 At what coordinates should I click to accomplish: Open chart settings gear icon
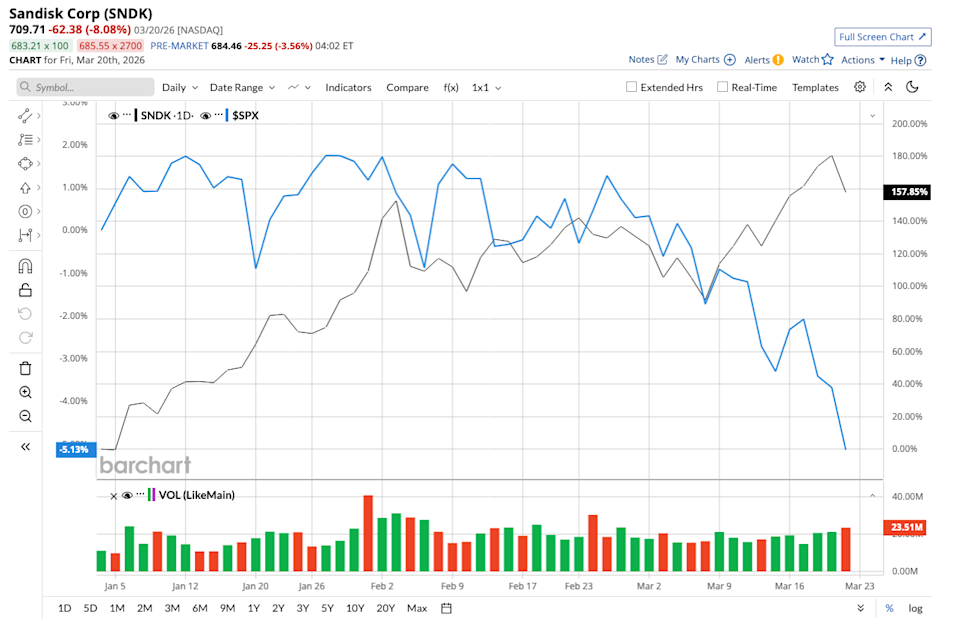[x=860, y=87]
